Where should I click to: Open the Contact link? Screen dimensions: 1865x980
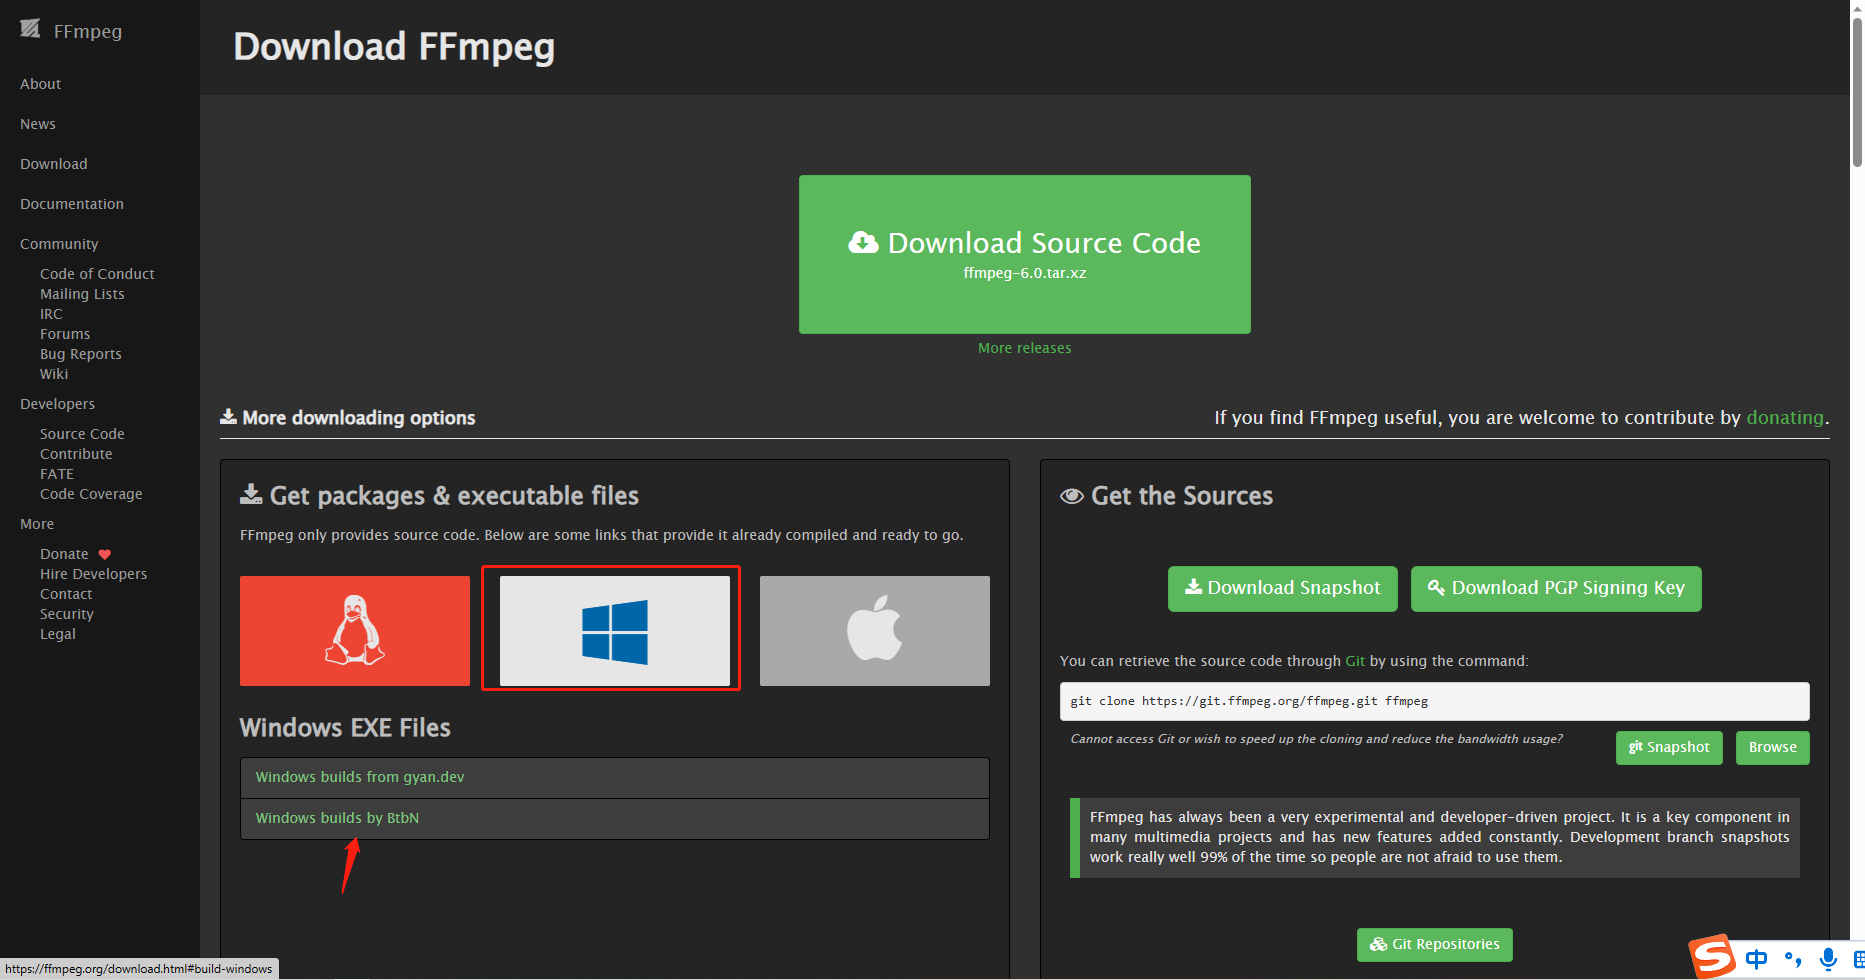(66, 594)
